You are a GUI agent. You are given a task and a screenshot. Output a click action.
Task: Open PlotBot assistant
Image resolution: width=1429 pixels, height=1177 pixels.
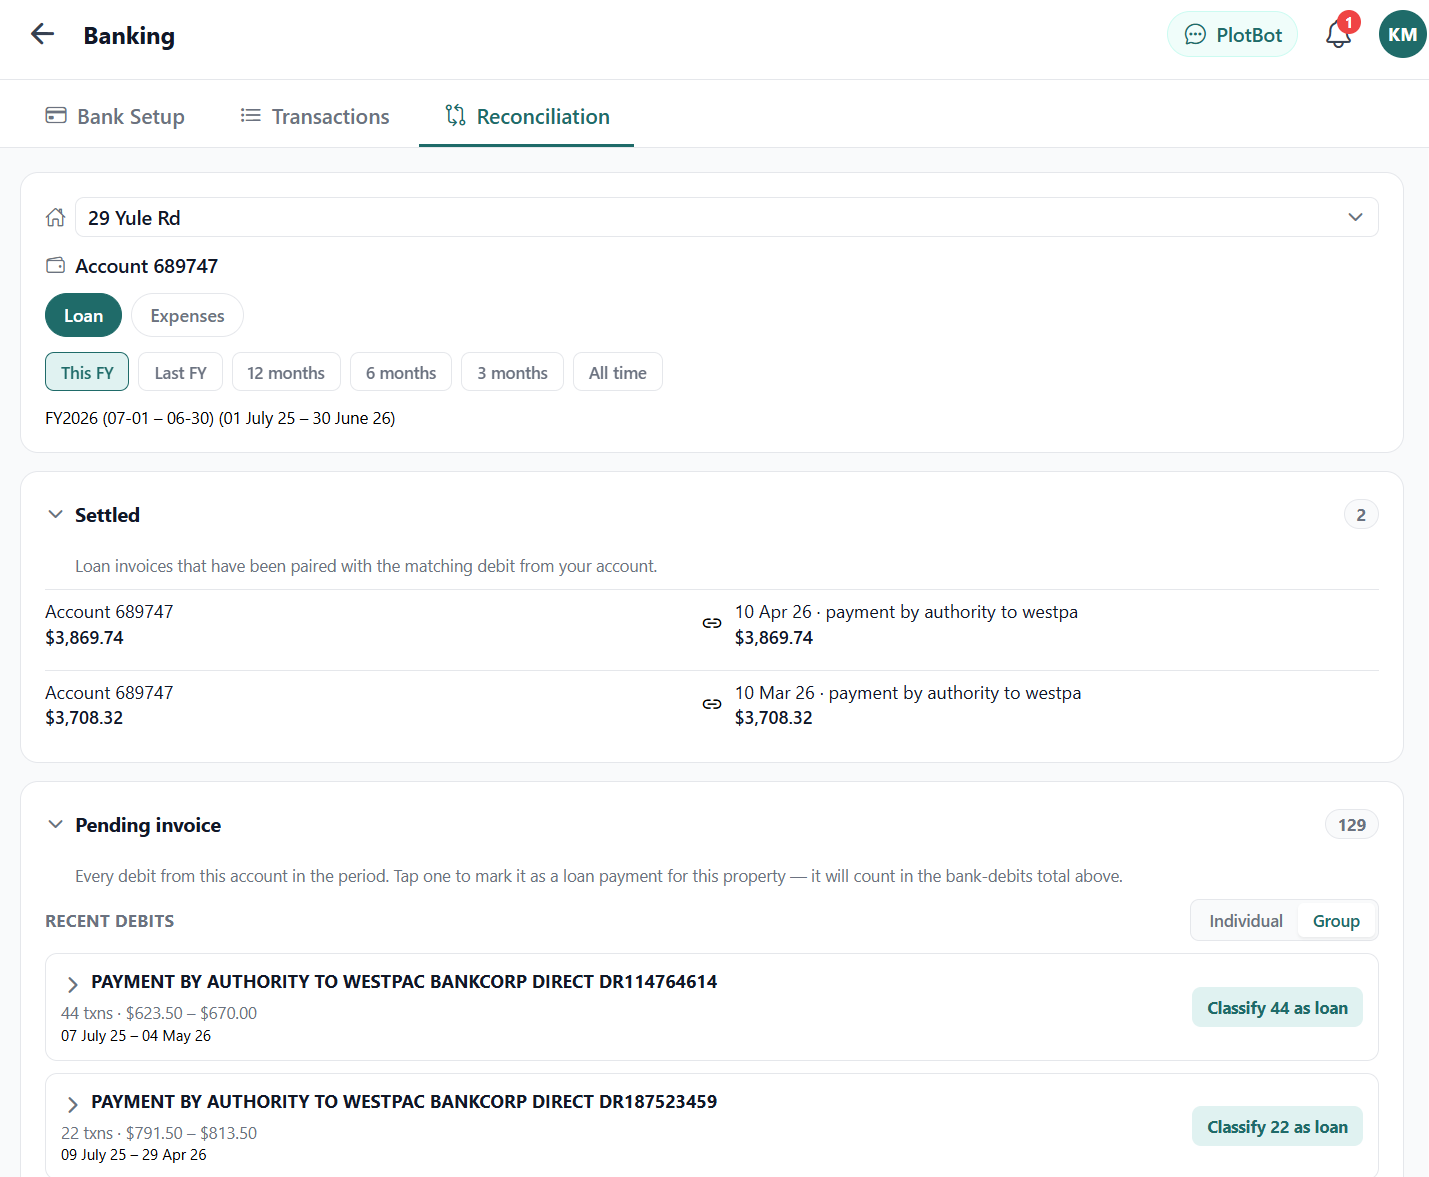coord(1232,35)
